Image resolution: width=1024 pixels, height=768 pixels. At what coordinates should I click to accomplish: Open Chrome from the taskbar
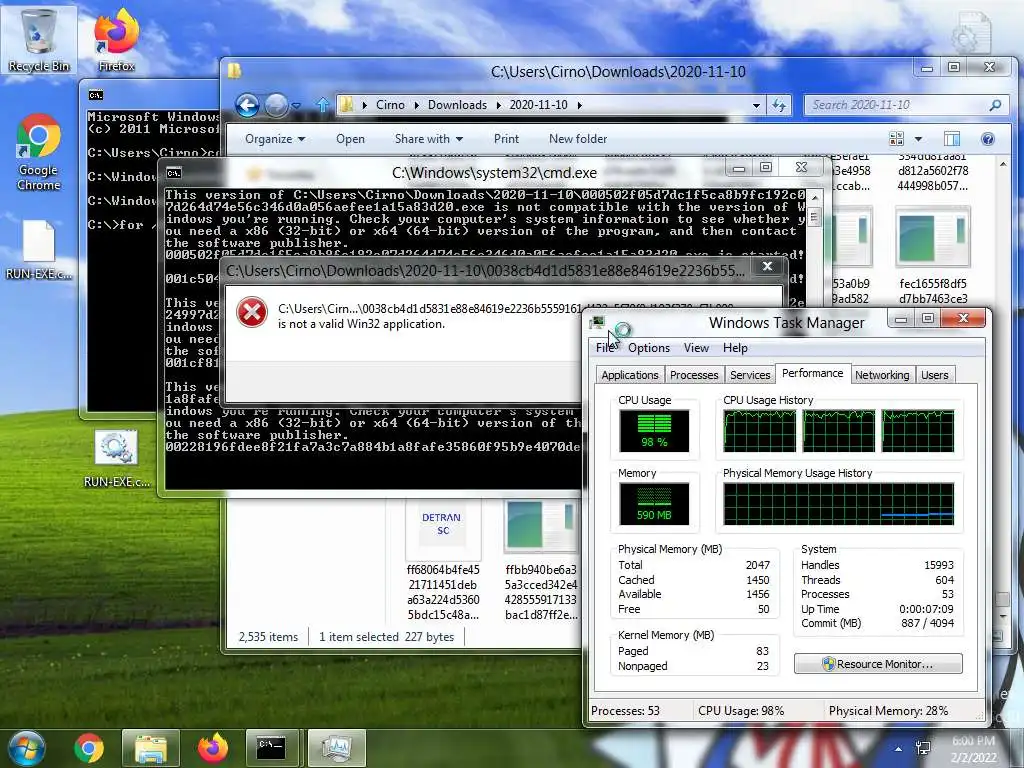pyautogui.click(x=89, y=748)
